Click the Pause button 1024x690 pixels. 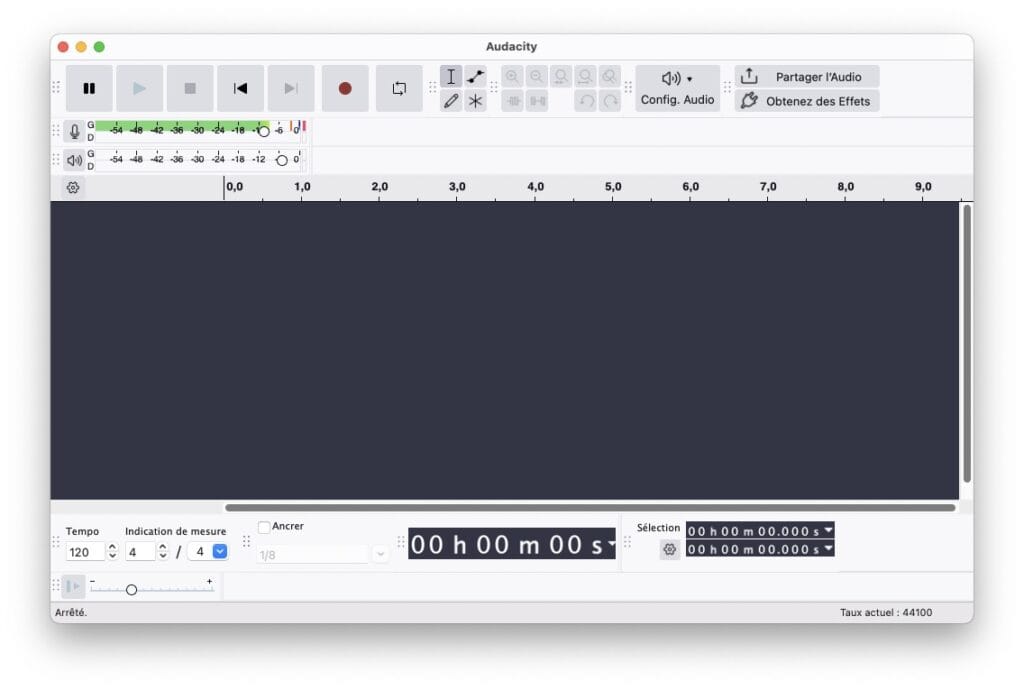[x=89, y=88]
